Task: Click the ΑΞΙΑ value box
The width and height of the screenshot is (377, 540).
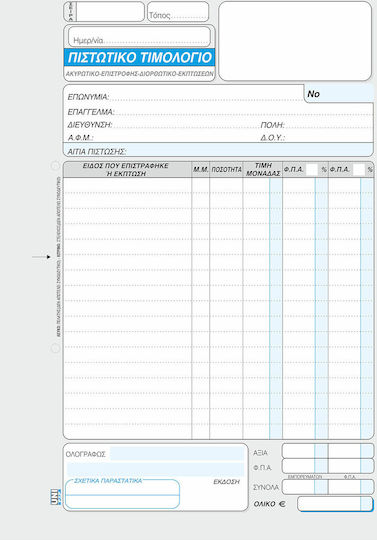Action: (x=327, y=451)
